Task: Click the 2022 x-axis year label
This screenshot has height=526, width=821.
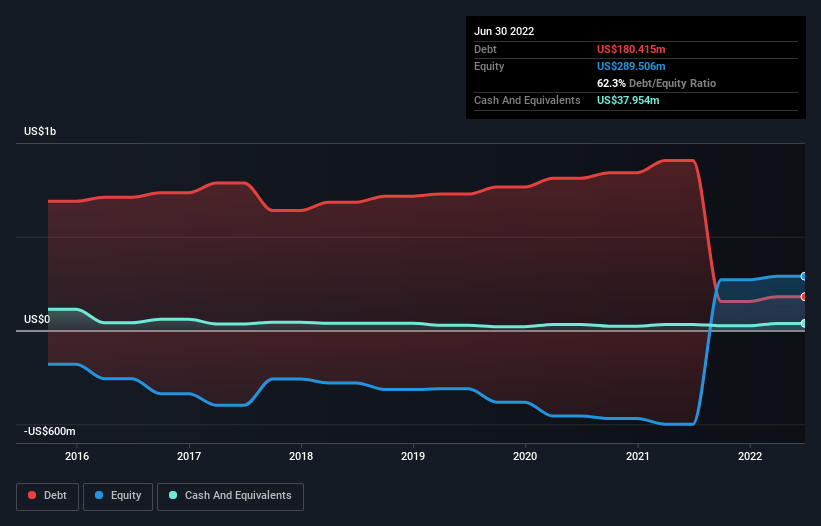Action: pyautogui.click(x=750, y=456)
